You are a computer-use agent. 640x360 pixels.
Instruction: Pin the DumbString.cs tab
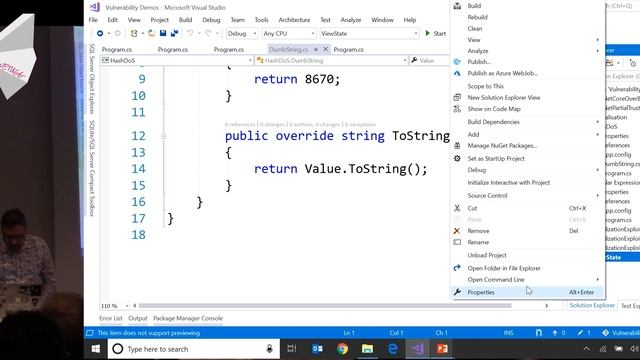316,49
